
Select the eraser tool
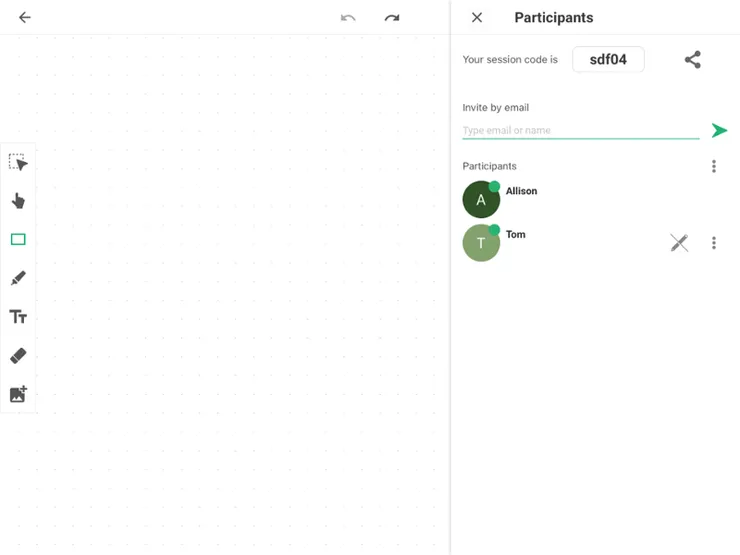pos(18,356)
